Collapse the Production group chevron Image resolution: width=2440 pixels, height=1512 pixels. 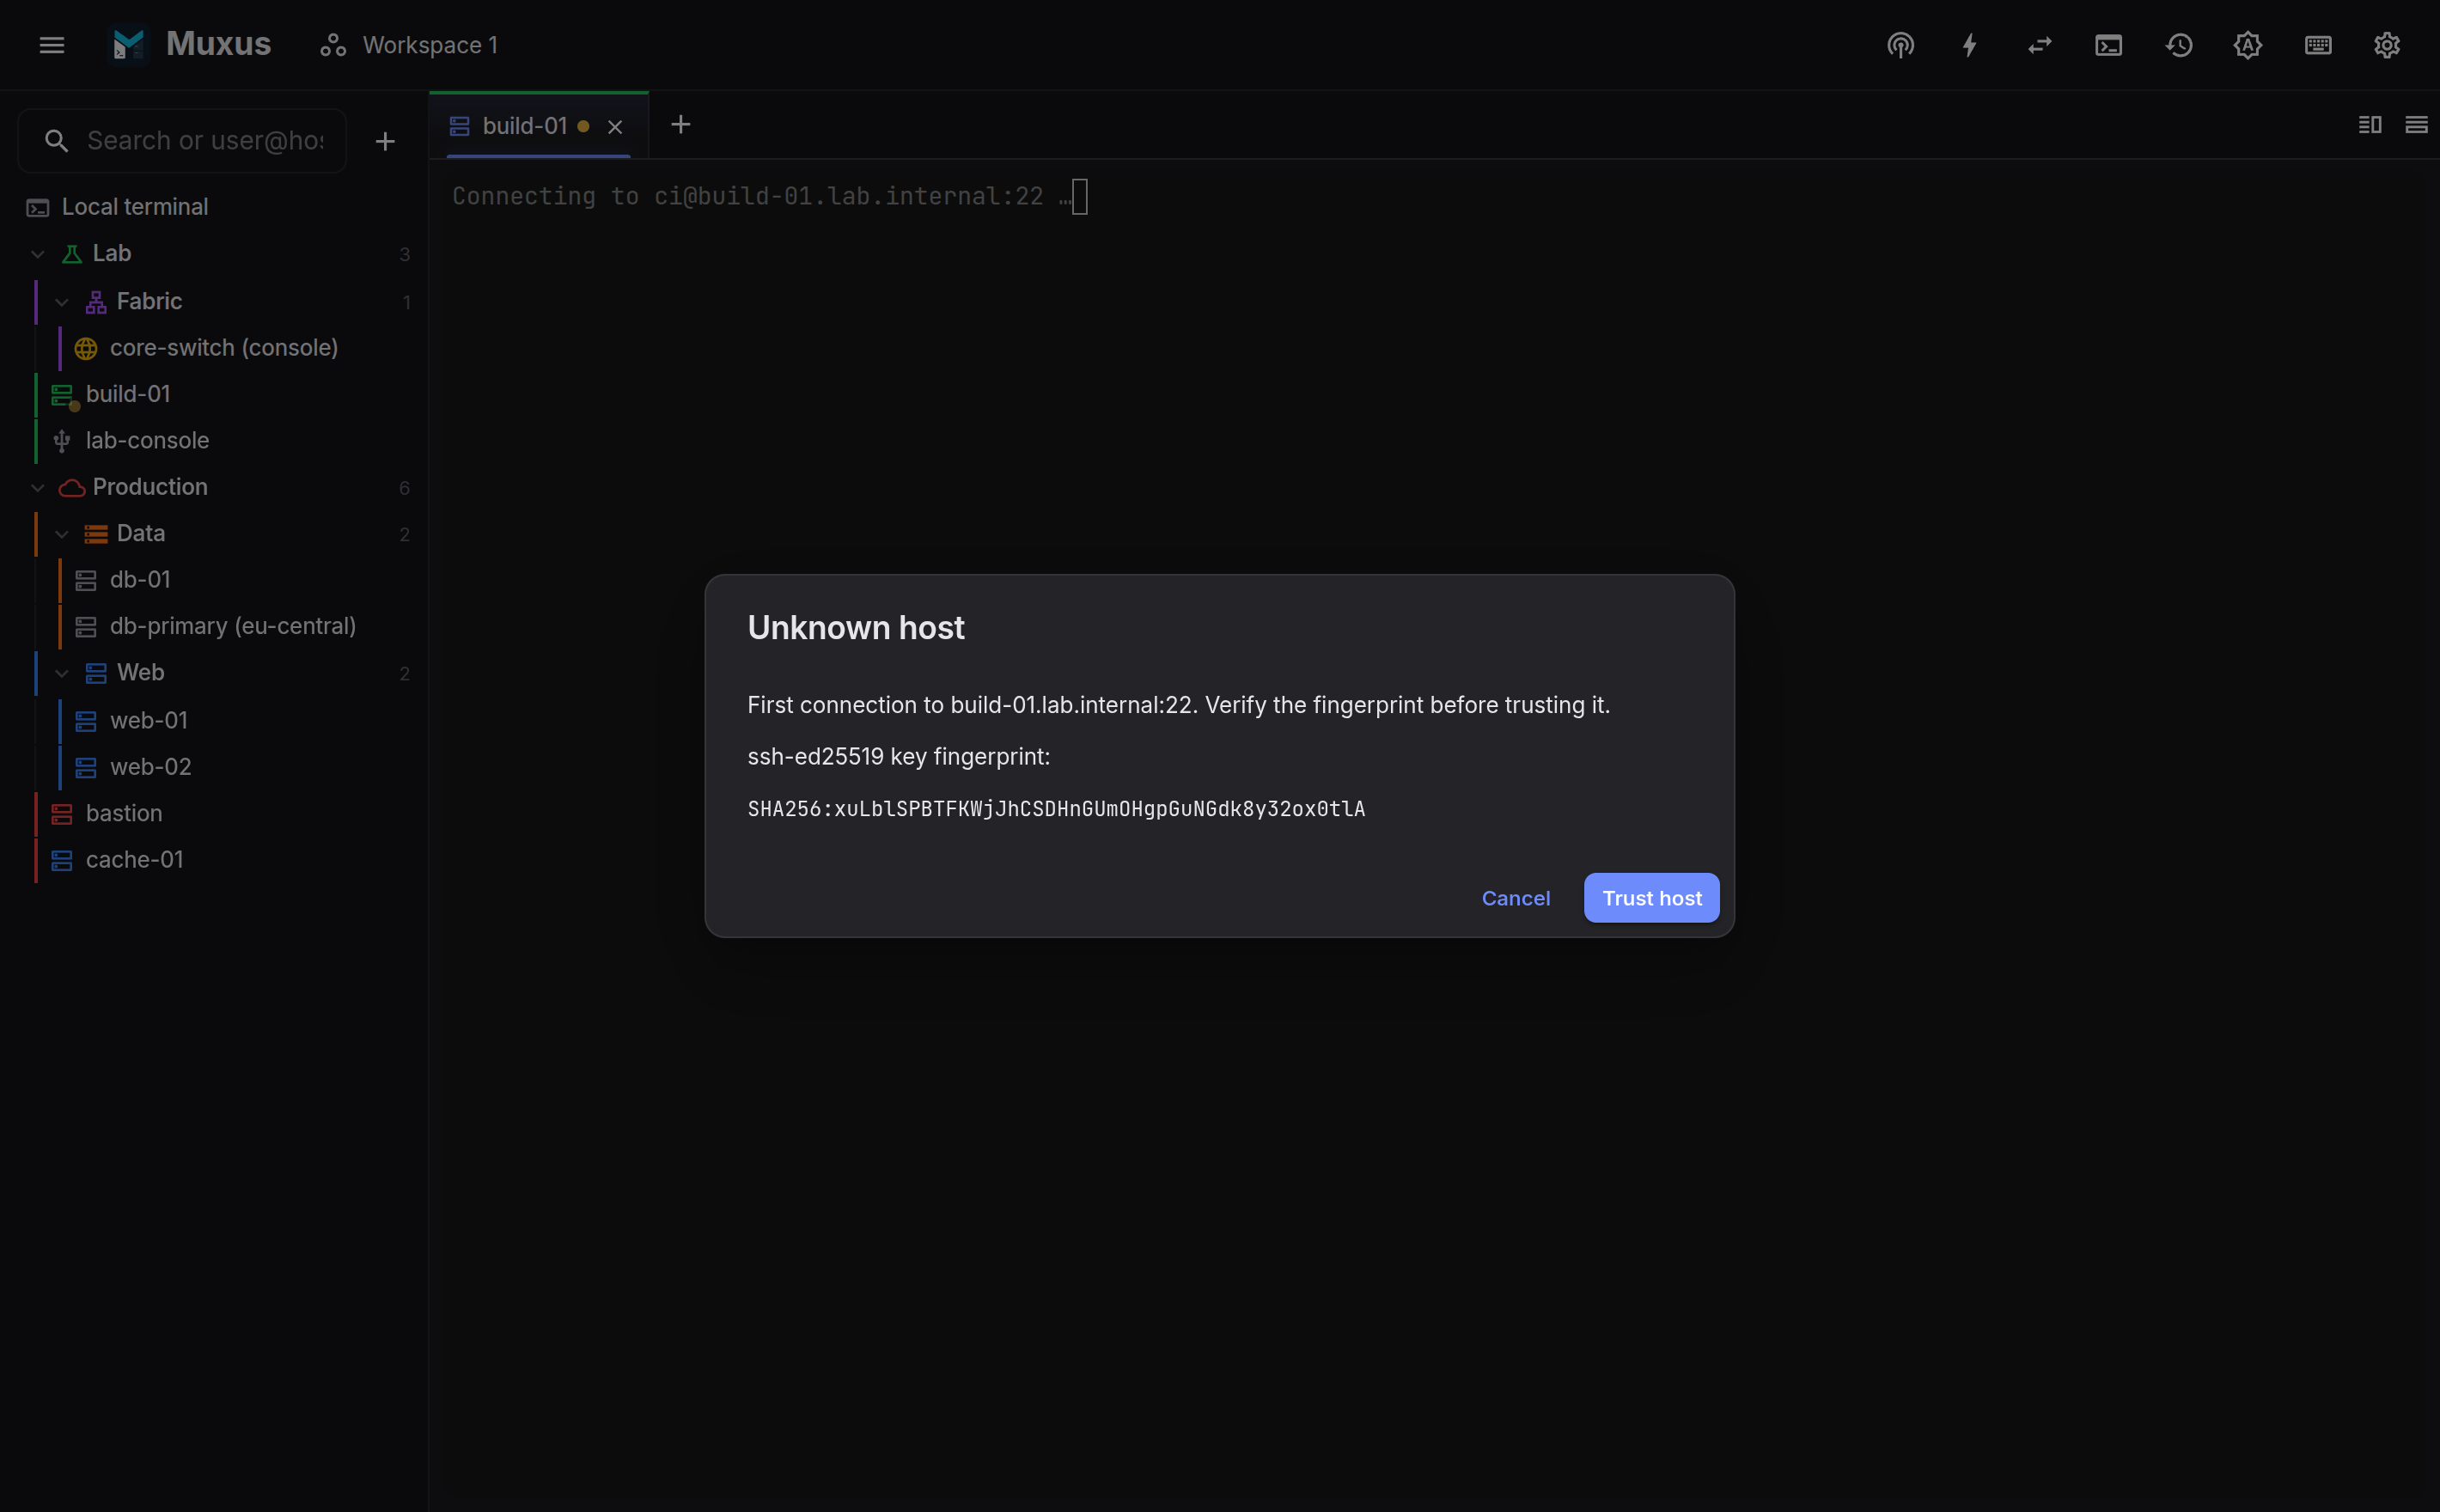38,488
